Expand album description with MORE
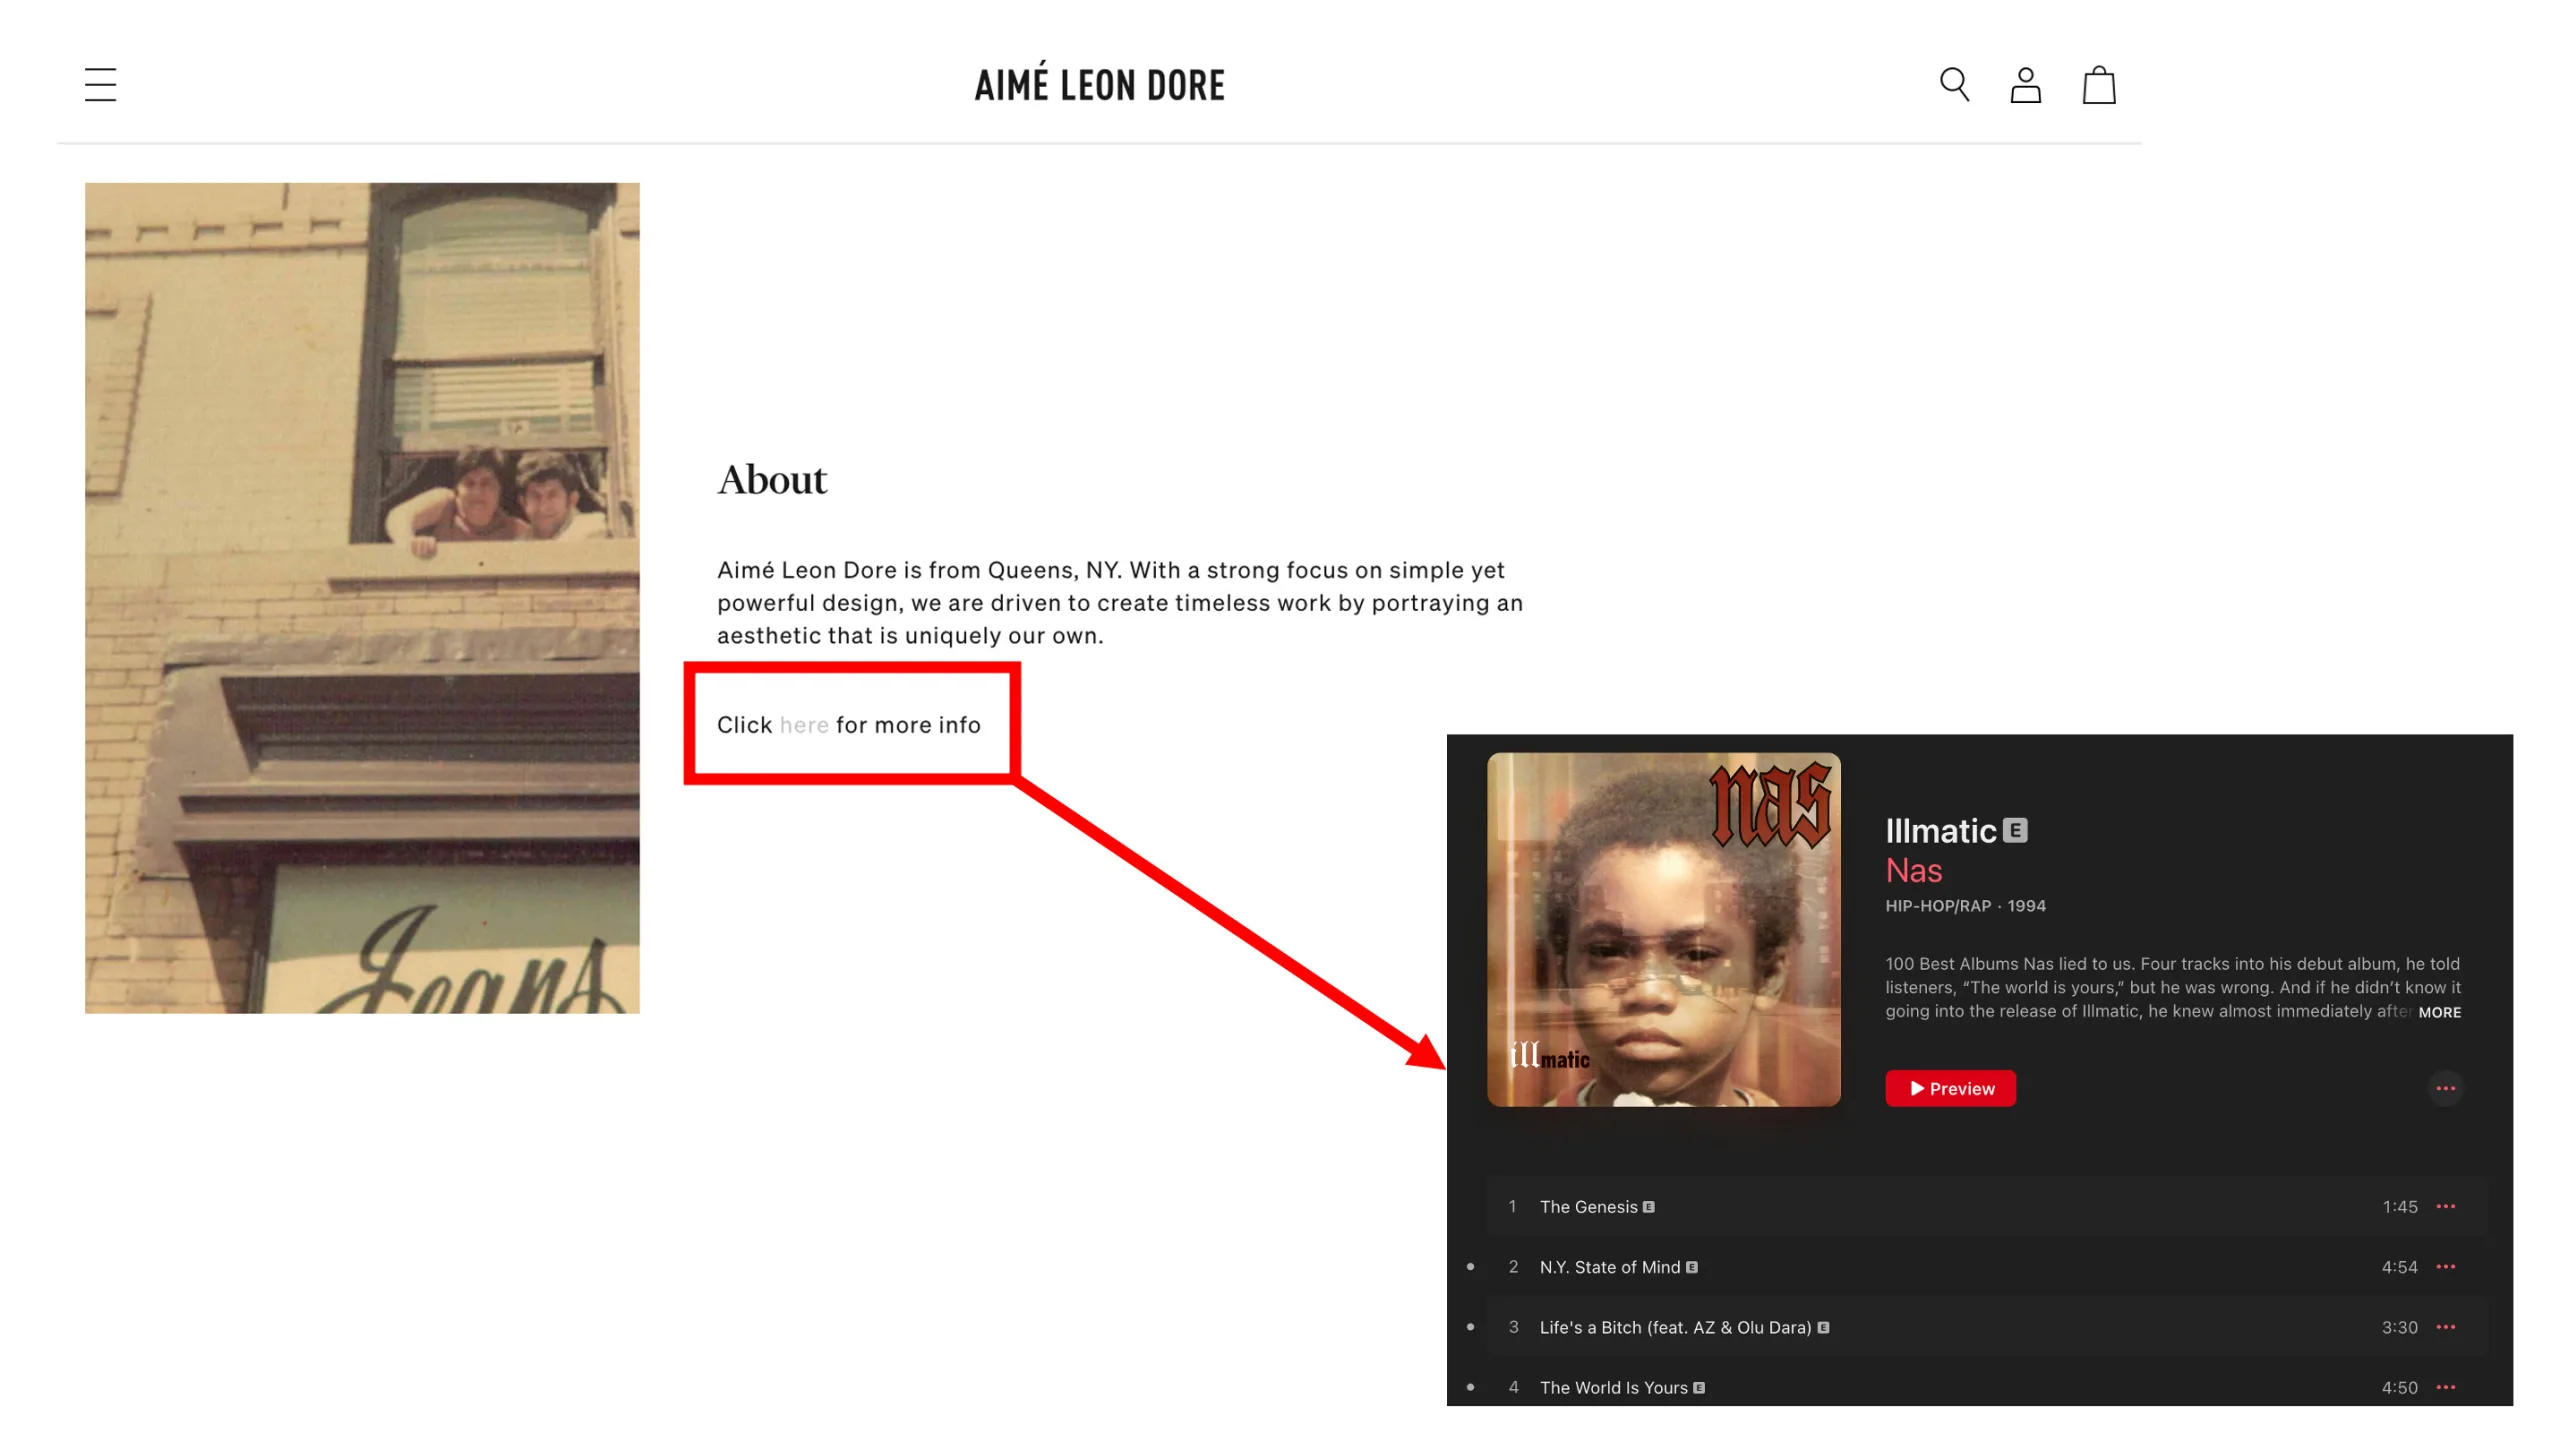2560x1433 pixels. 2439,1013
